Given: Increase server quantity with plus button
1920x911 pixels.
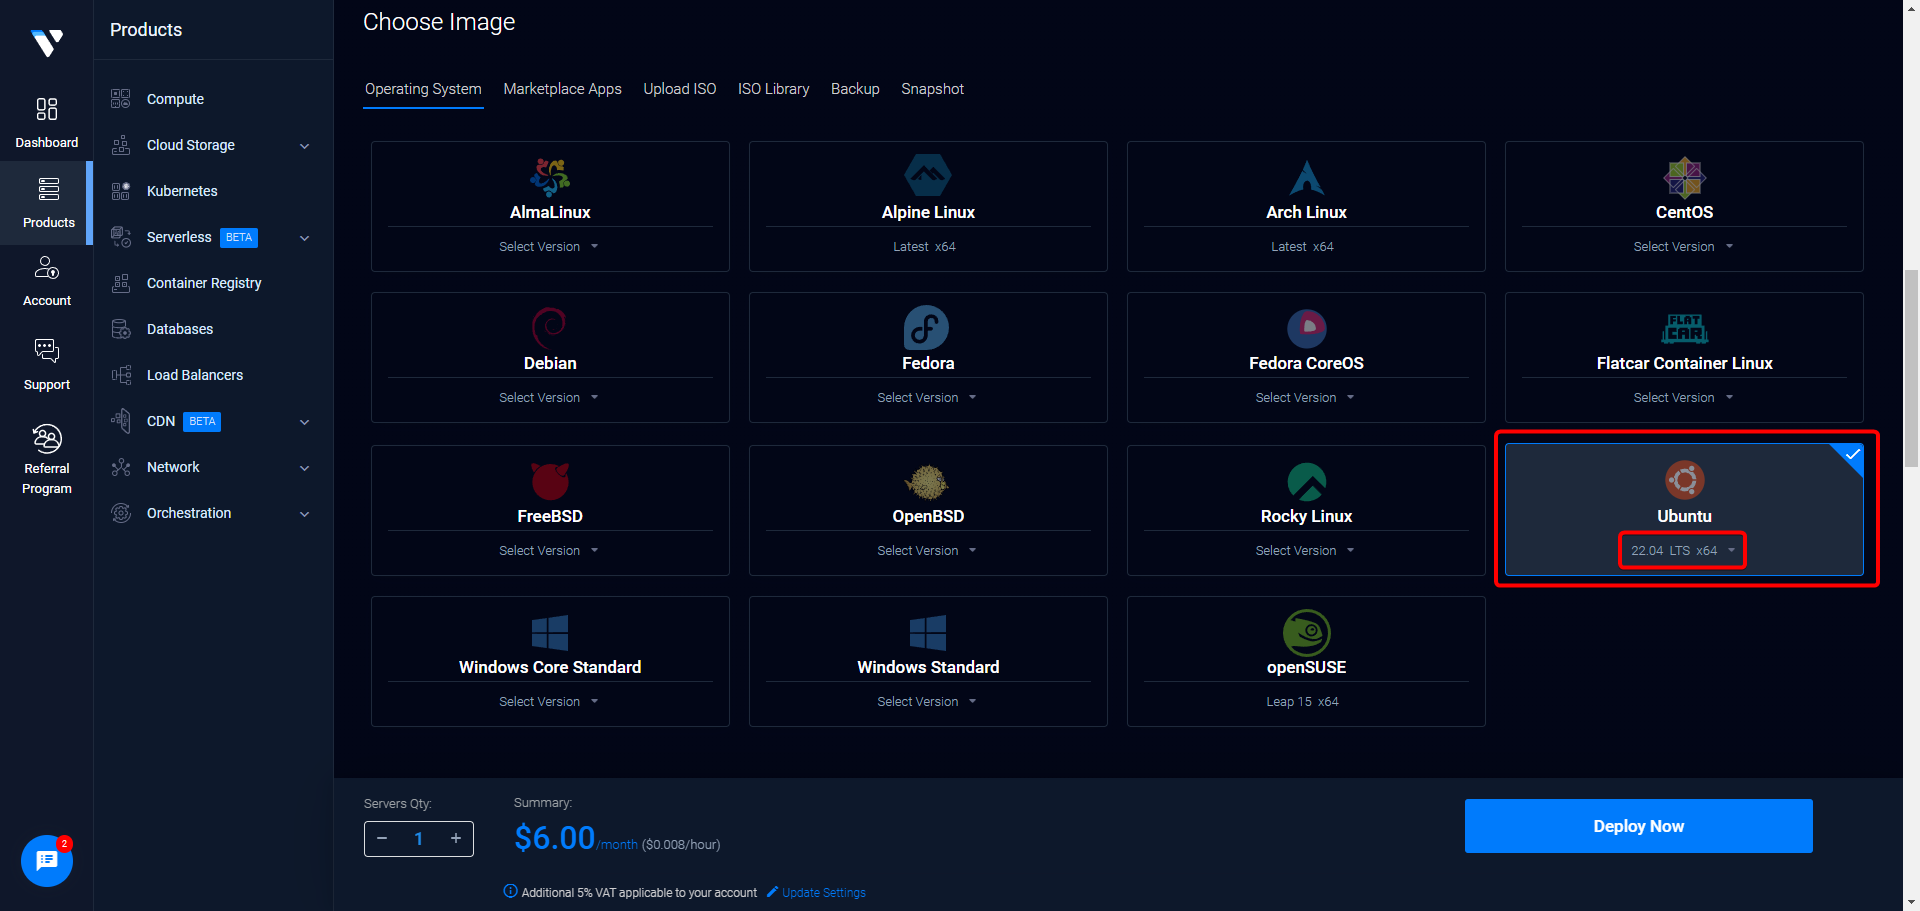Looking at the screenshot, I should [x=456, y=838].
